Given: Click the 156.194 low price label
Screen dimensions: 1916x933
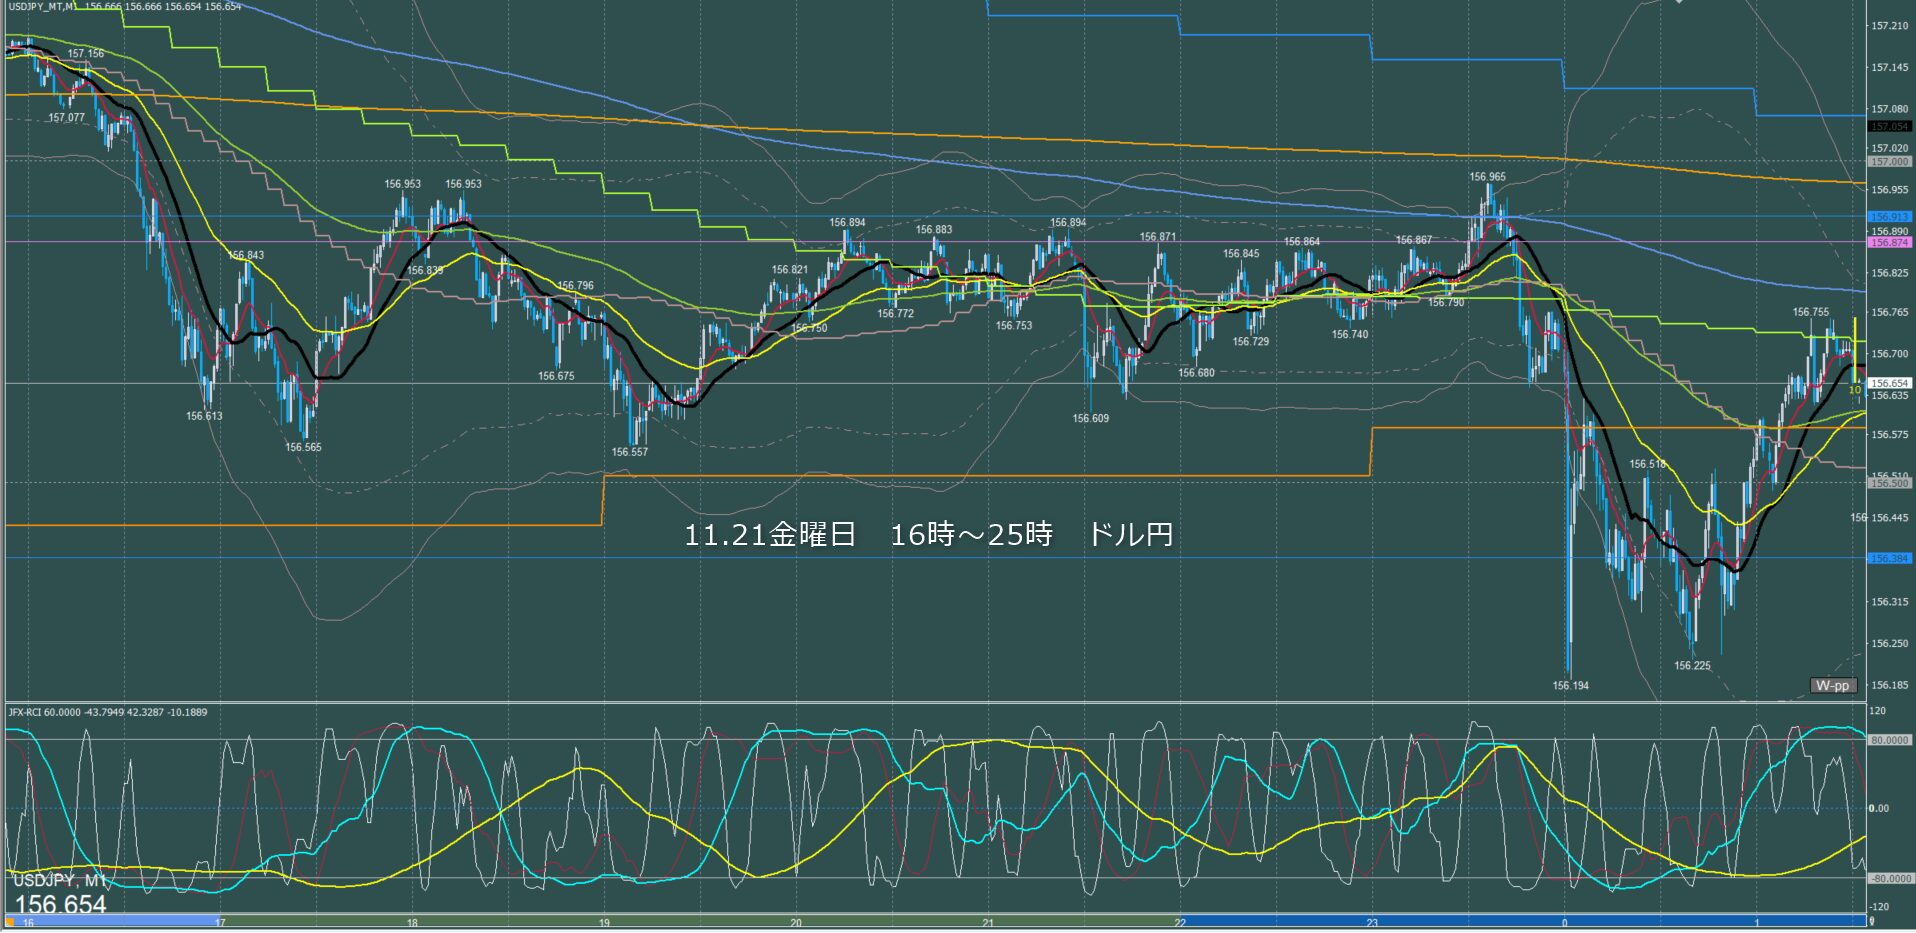Looking at the screenshot, I should click(1570, 686).
